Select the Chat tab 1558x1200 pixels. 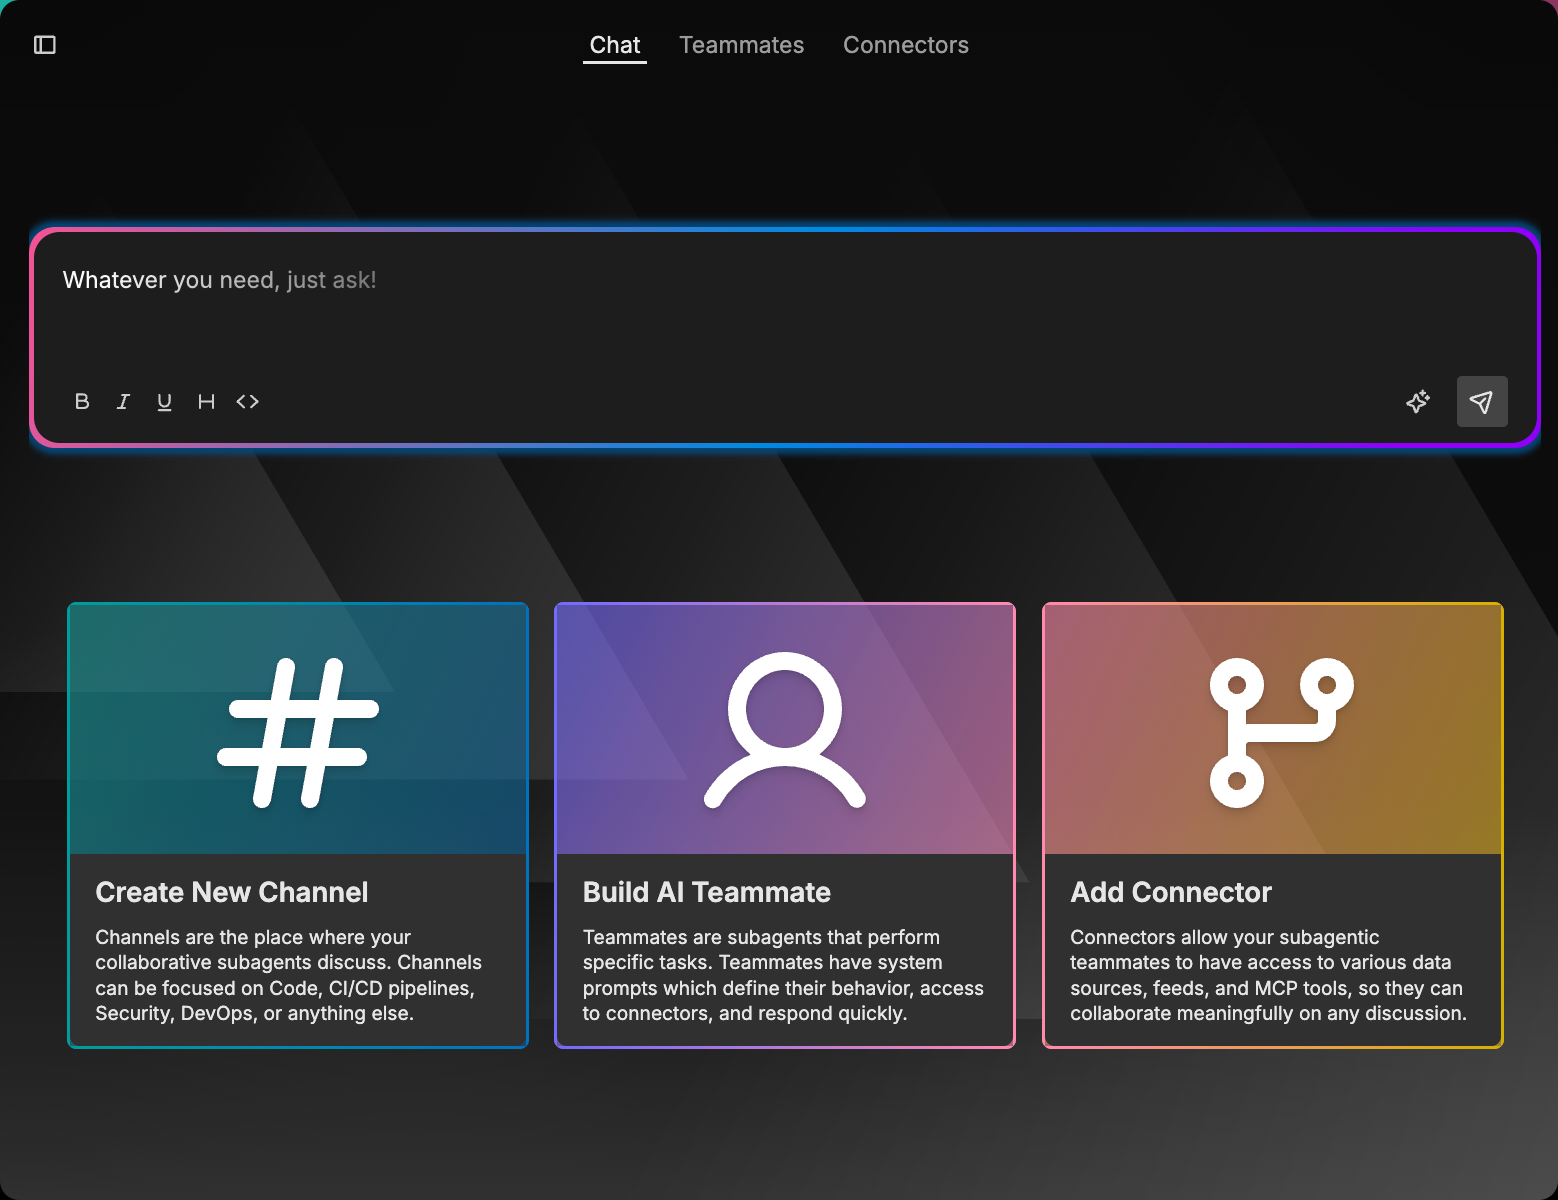(614, 45)
